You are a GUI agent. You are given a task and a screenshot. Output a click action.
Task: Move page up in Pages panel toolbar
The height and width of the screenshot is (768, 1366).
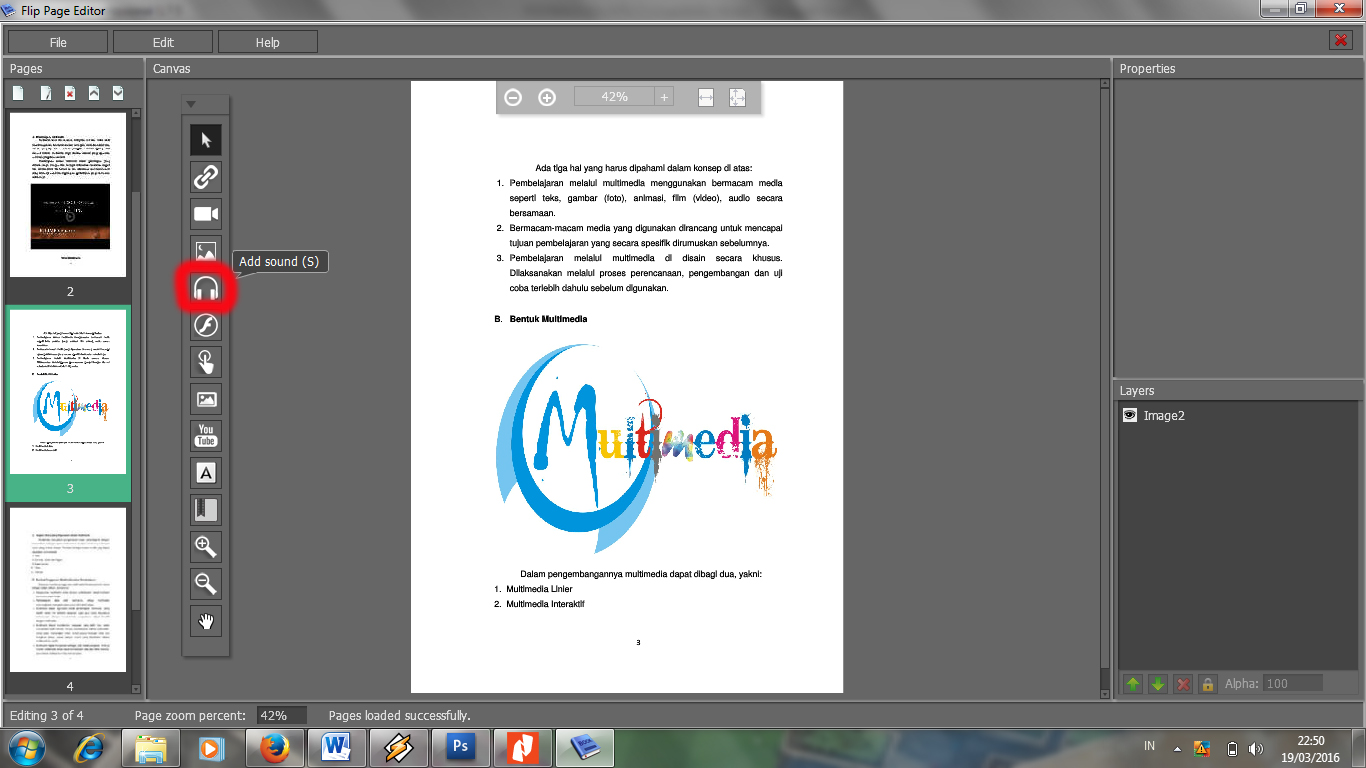point(94,93)
